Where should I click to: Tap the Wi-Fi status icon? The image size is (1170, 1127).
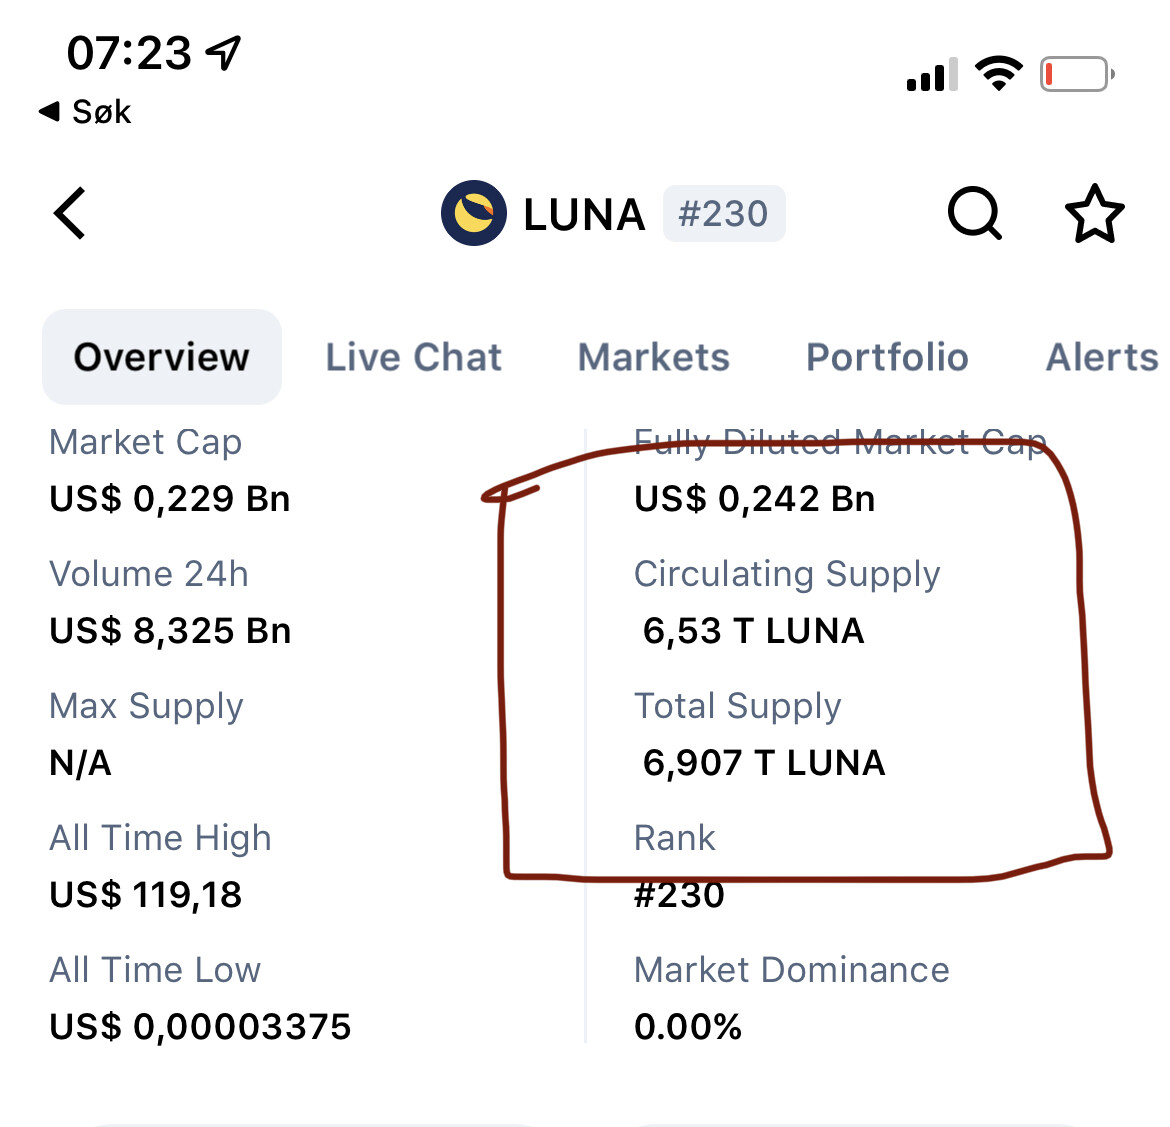click(x=999, y=73)
